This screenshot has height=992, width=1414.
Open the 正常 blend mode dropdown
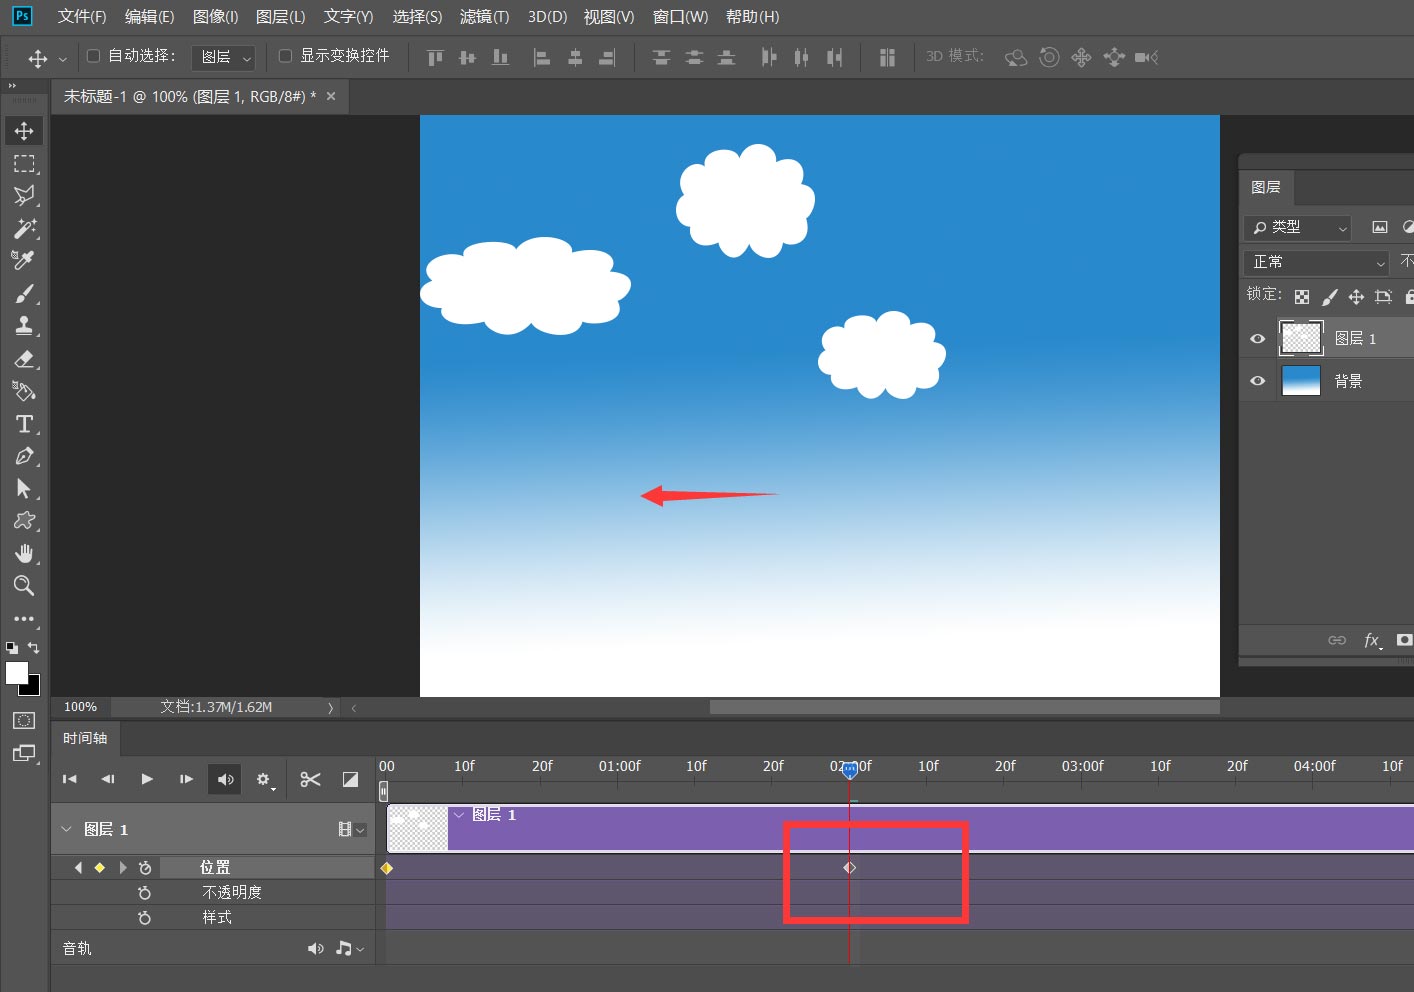point(1318,262)
